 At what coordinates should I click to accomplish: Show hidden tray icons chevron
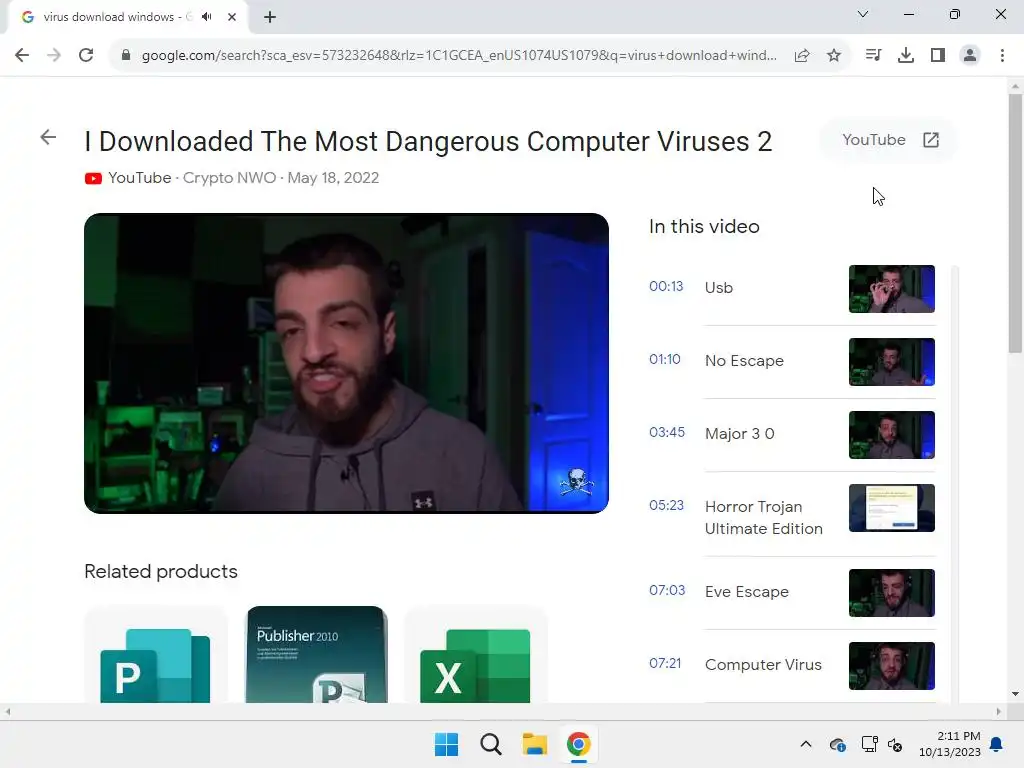click(806, 744)
